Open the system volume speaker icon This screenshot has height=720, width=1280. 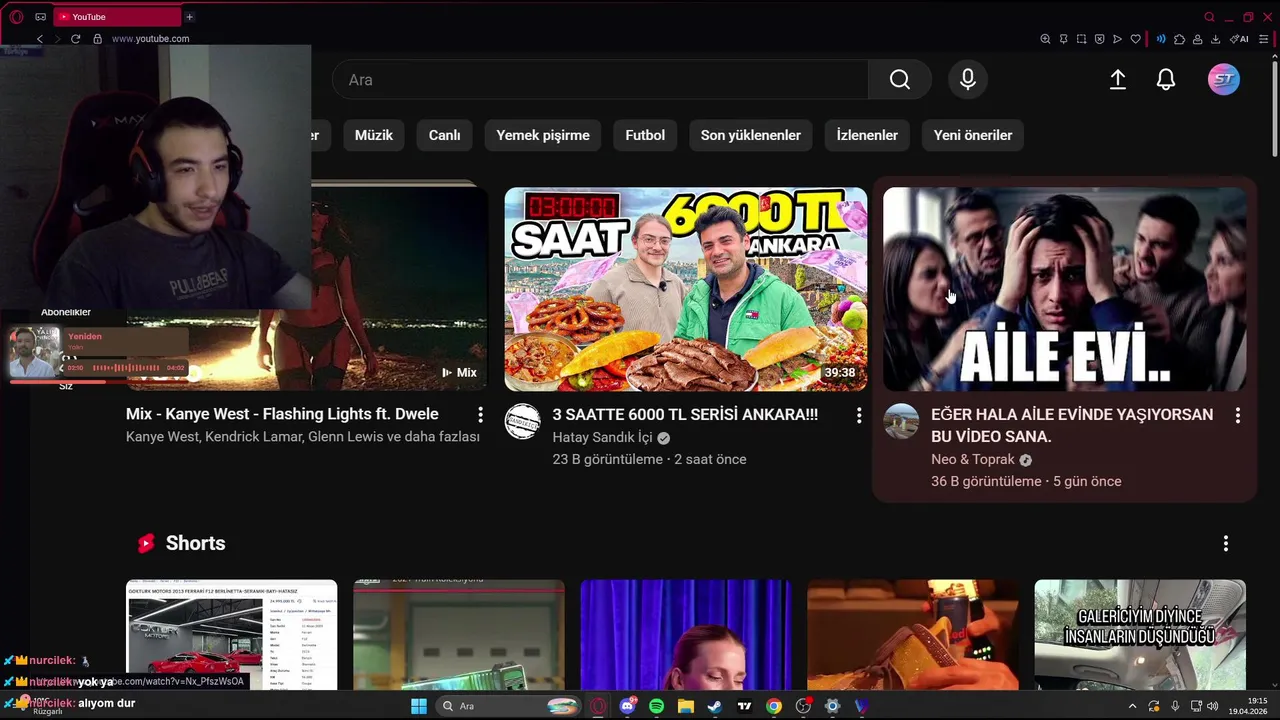tap(1213, 706)
